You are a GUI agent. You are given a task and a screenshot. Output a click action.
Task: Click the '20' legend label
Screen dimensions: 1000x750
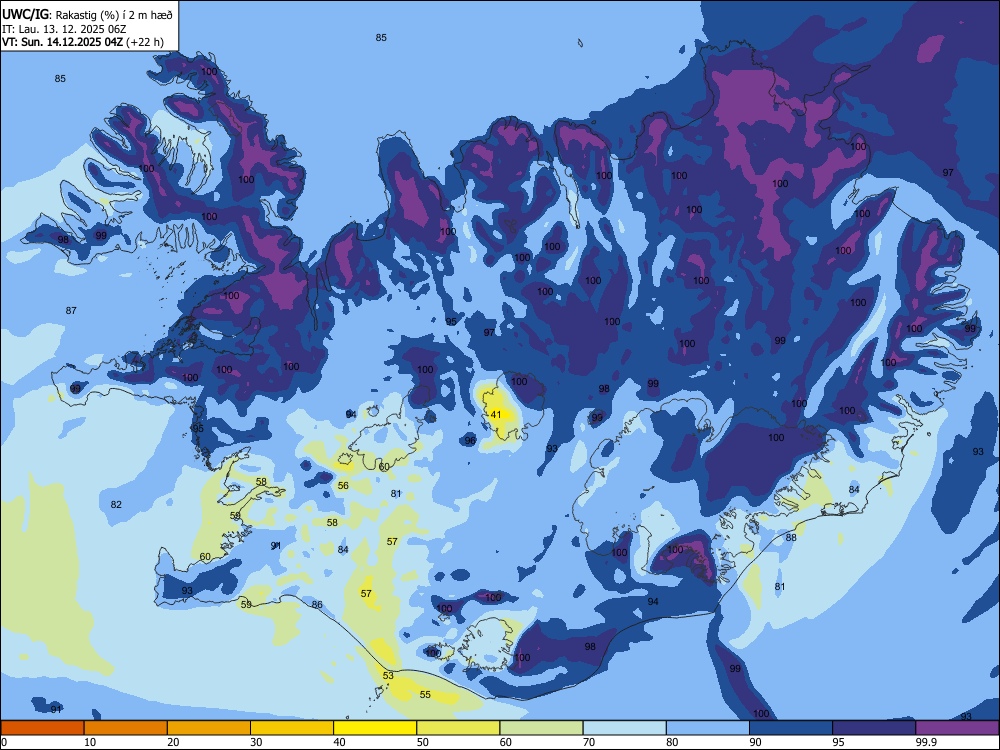pyautogui.click(x=173, y=742)
